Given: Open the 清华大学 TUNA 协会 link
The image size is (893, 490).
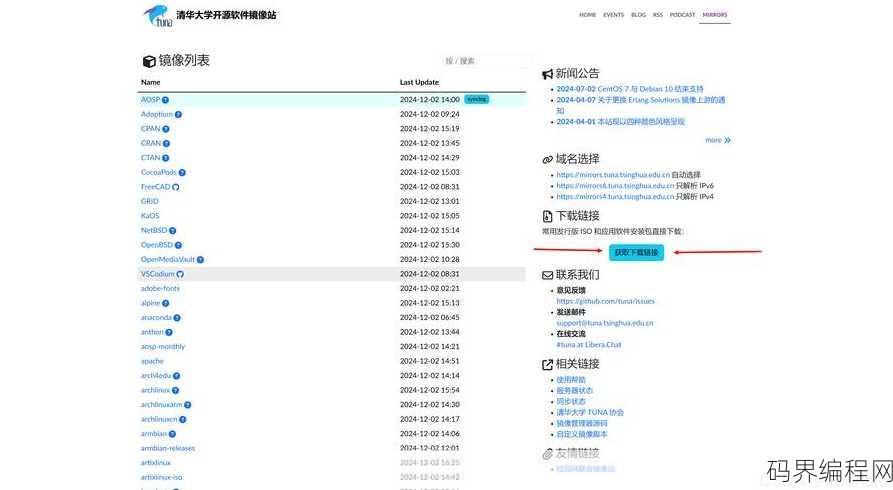Looking at the screenshot, I should (x=590, y=412).
